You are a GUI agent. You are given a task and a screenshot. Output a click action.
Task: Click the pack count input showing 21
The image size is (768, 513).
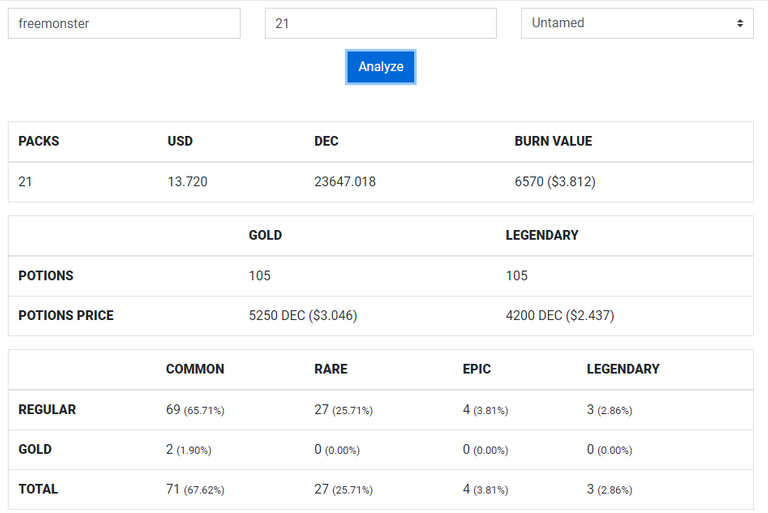[x=380, y=23]
